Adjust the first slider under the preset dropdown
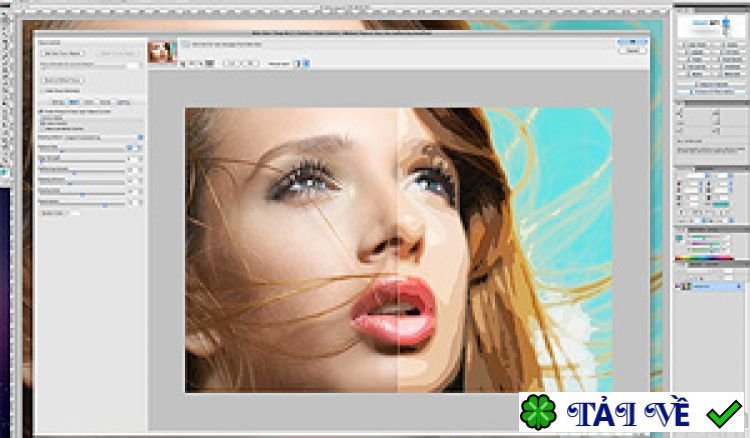Viewport: 750px width, 438px height. coord(81,149)
